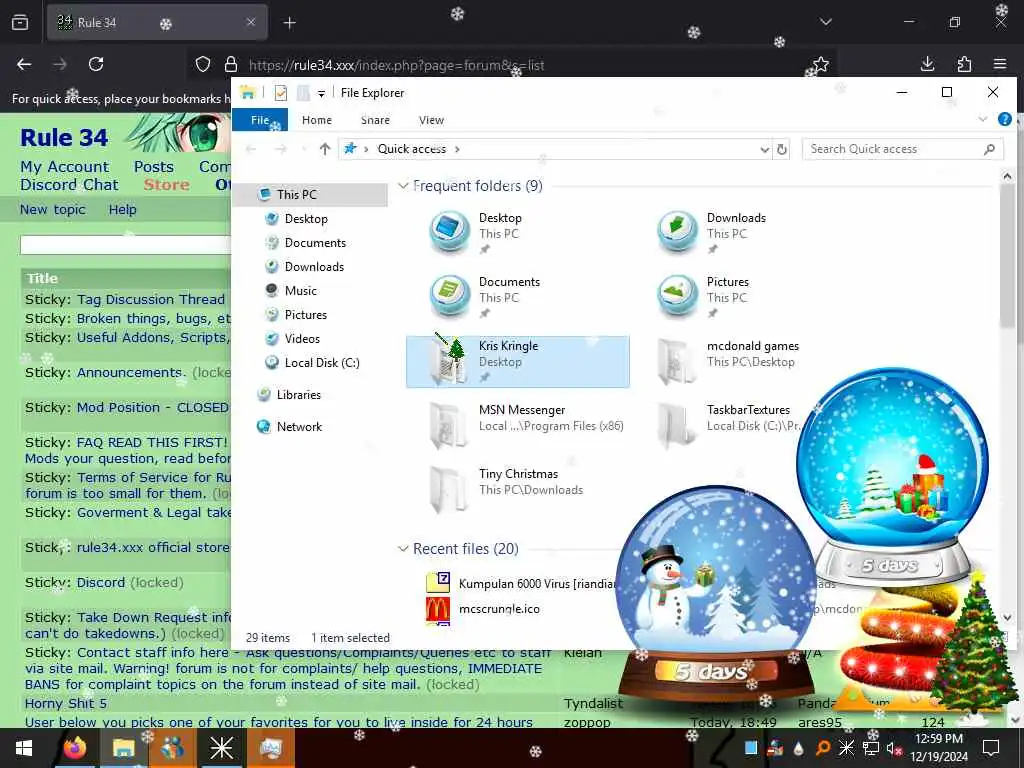Image resolution: width=1024 pixels, height=768 pixels.
Task: Open the View ribbon tab
Action: coord(431,120)
